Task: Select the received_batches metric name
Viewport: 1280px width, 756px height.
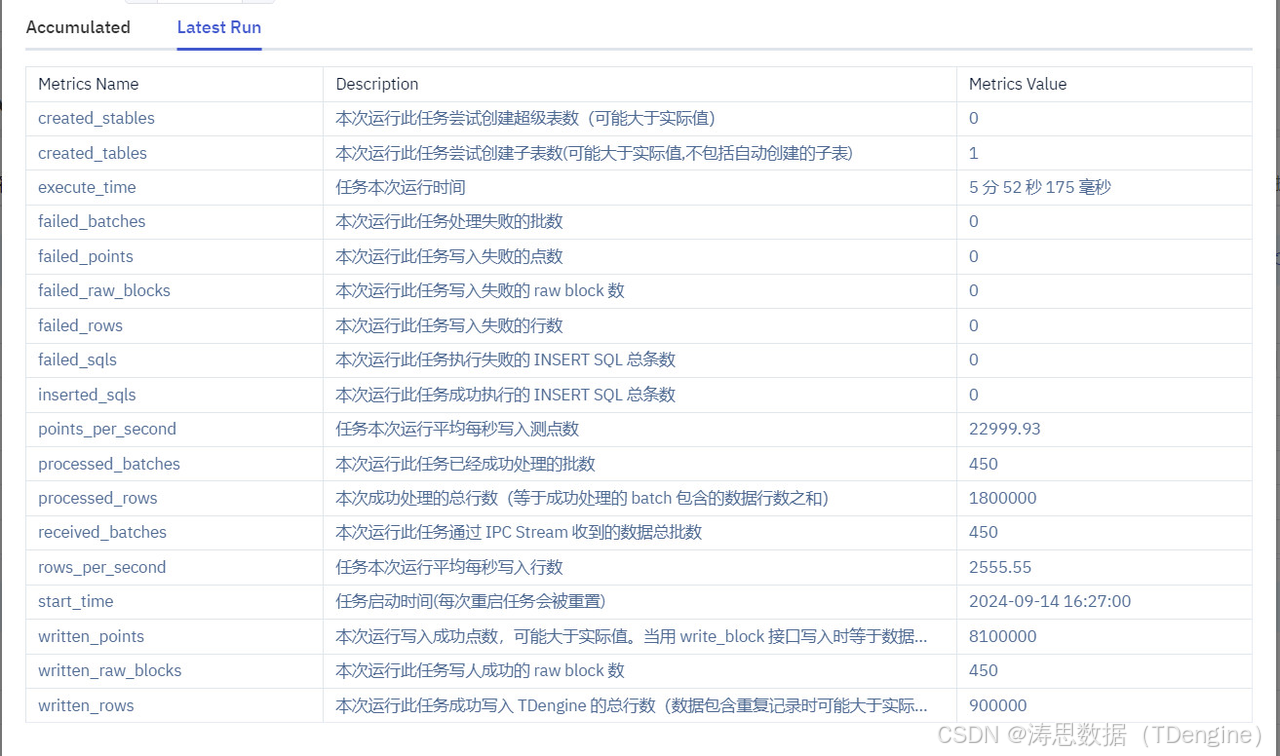Action: pos(102,532)
